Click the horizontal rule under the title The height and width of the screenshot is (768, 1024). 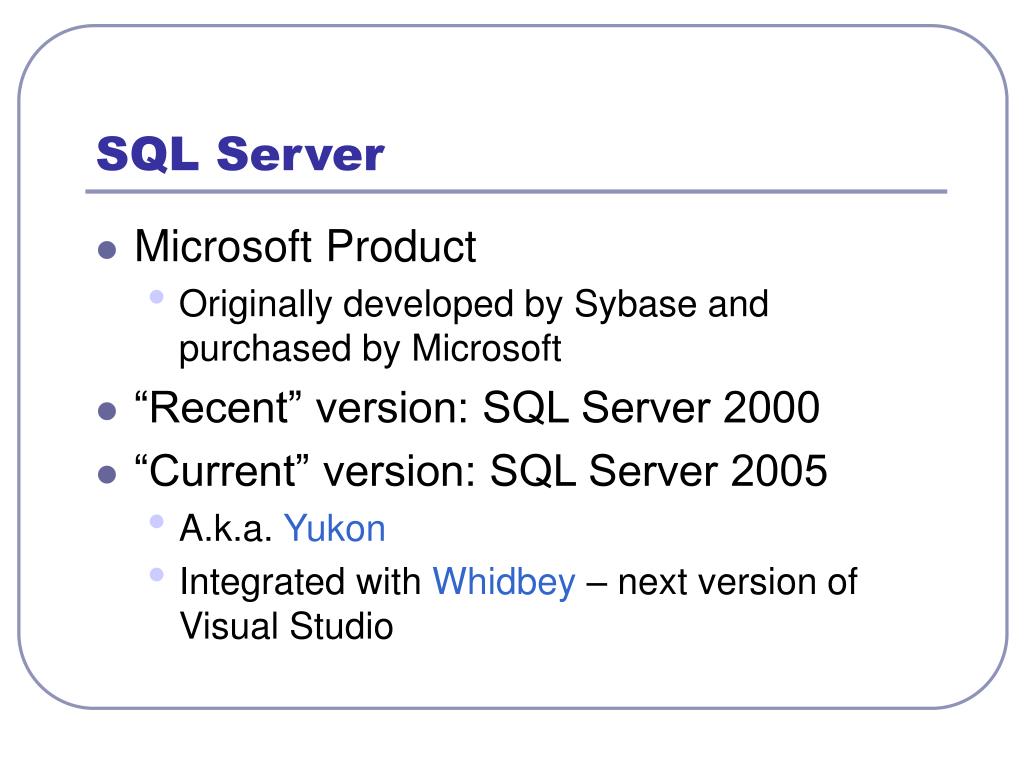pos(516,192)
